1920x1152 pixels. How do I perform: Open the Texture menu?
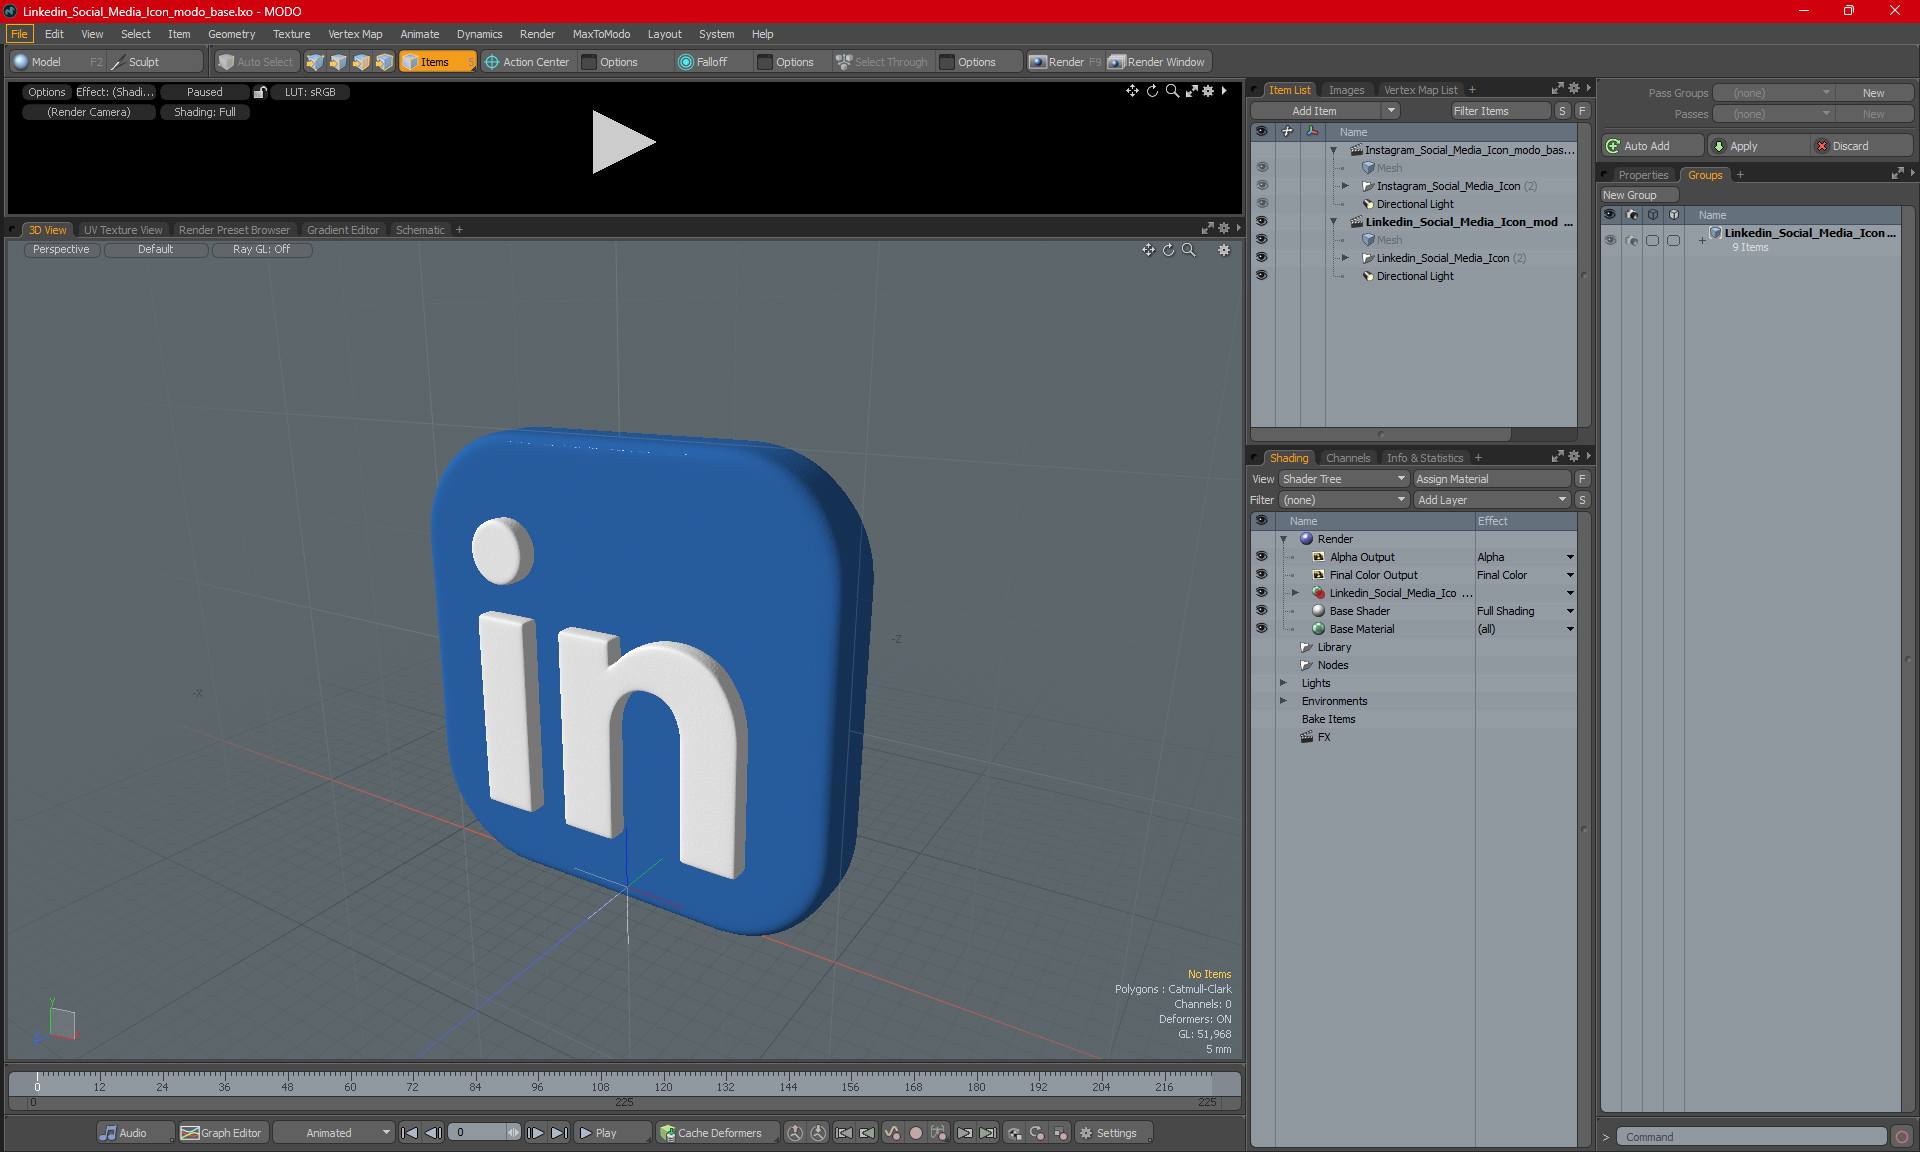tap(291, 34)
